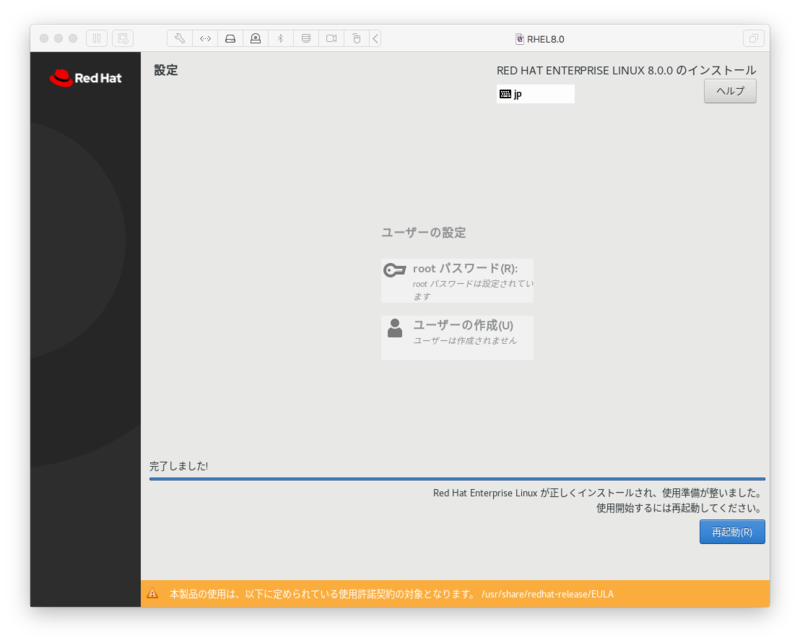The height and width of the screenshot is (643, 800).
Task: Click the network adapter arrows icon
Action: pyautogui.click(x=205, y=38)
